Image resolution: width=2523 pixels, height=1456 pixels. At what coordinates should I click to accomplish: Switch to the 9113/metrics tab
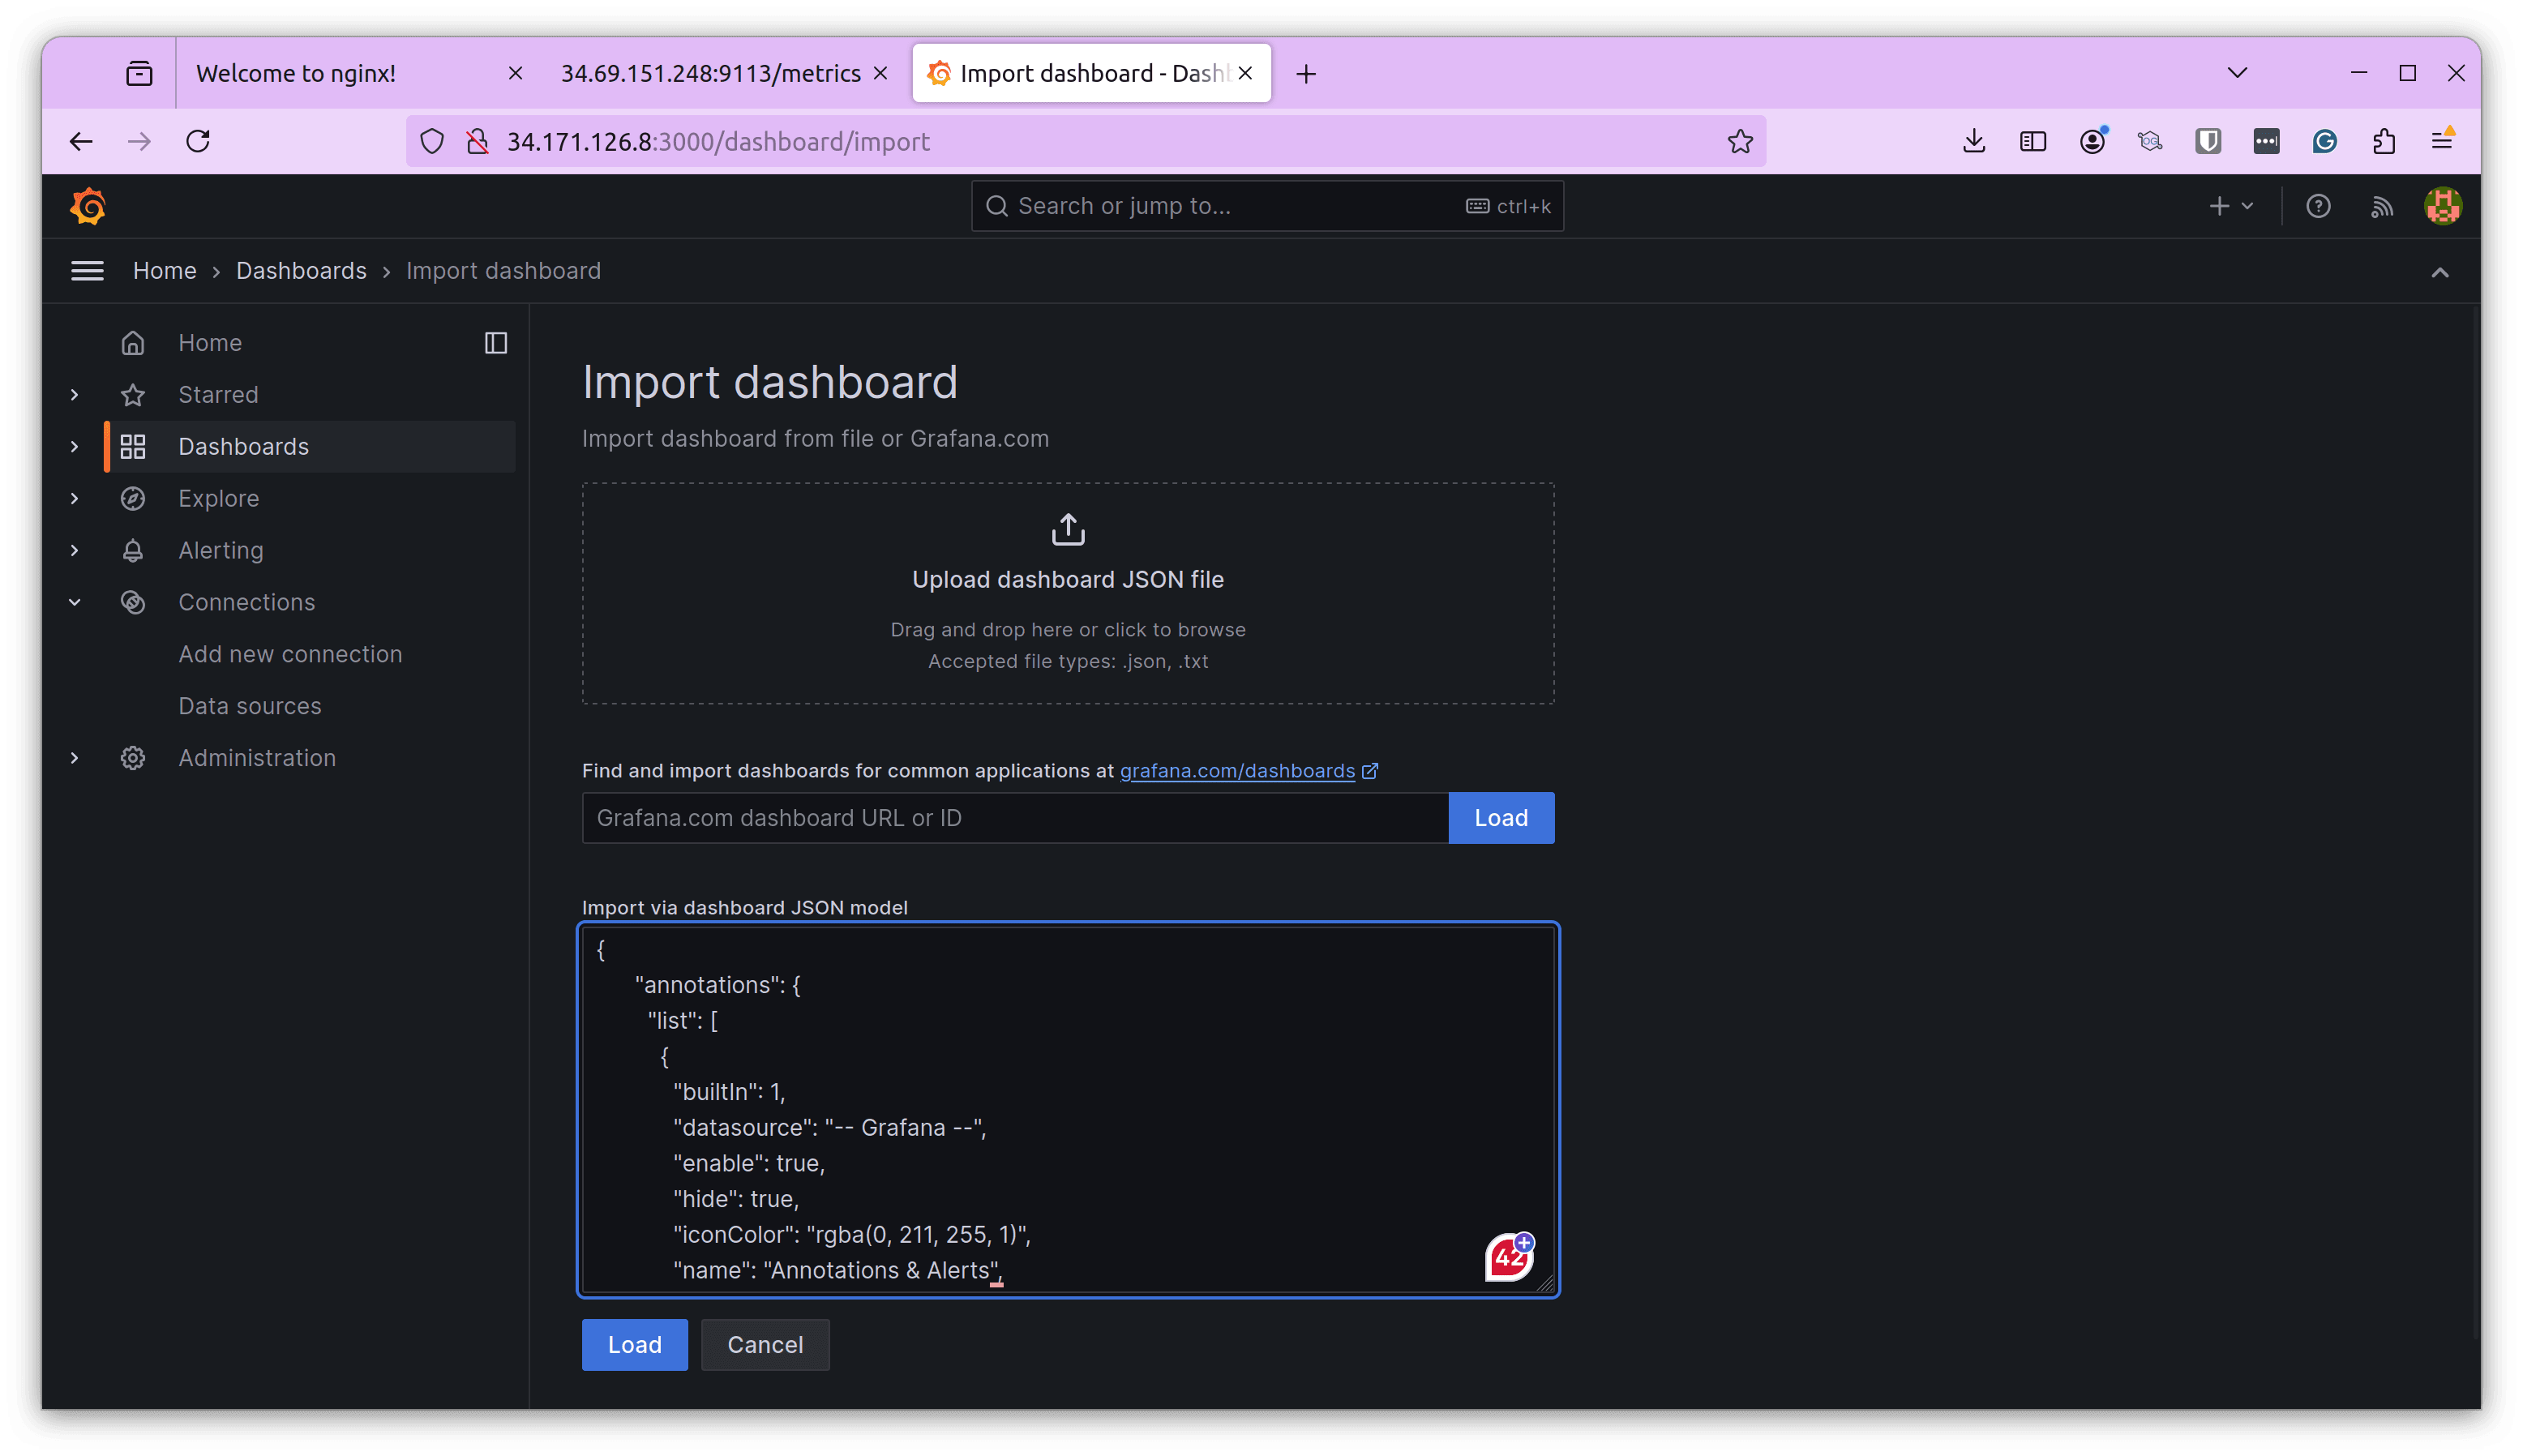[x=724, y=73]
